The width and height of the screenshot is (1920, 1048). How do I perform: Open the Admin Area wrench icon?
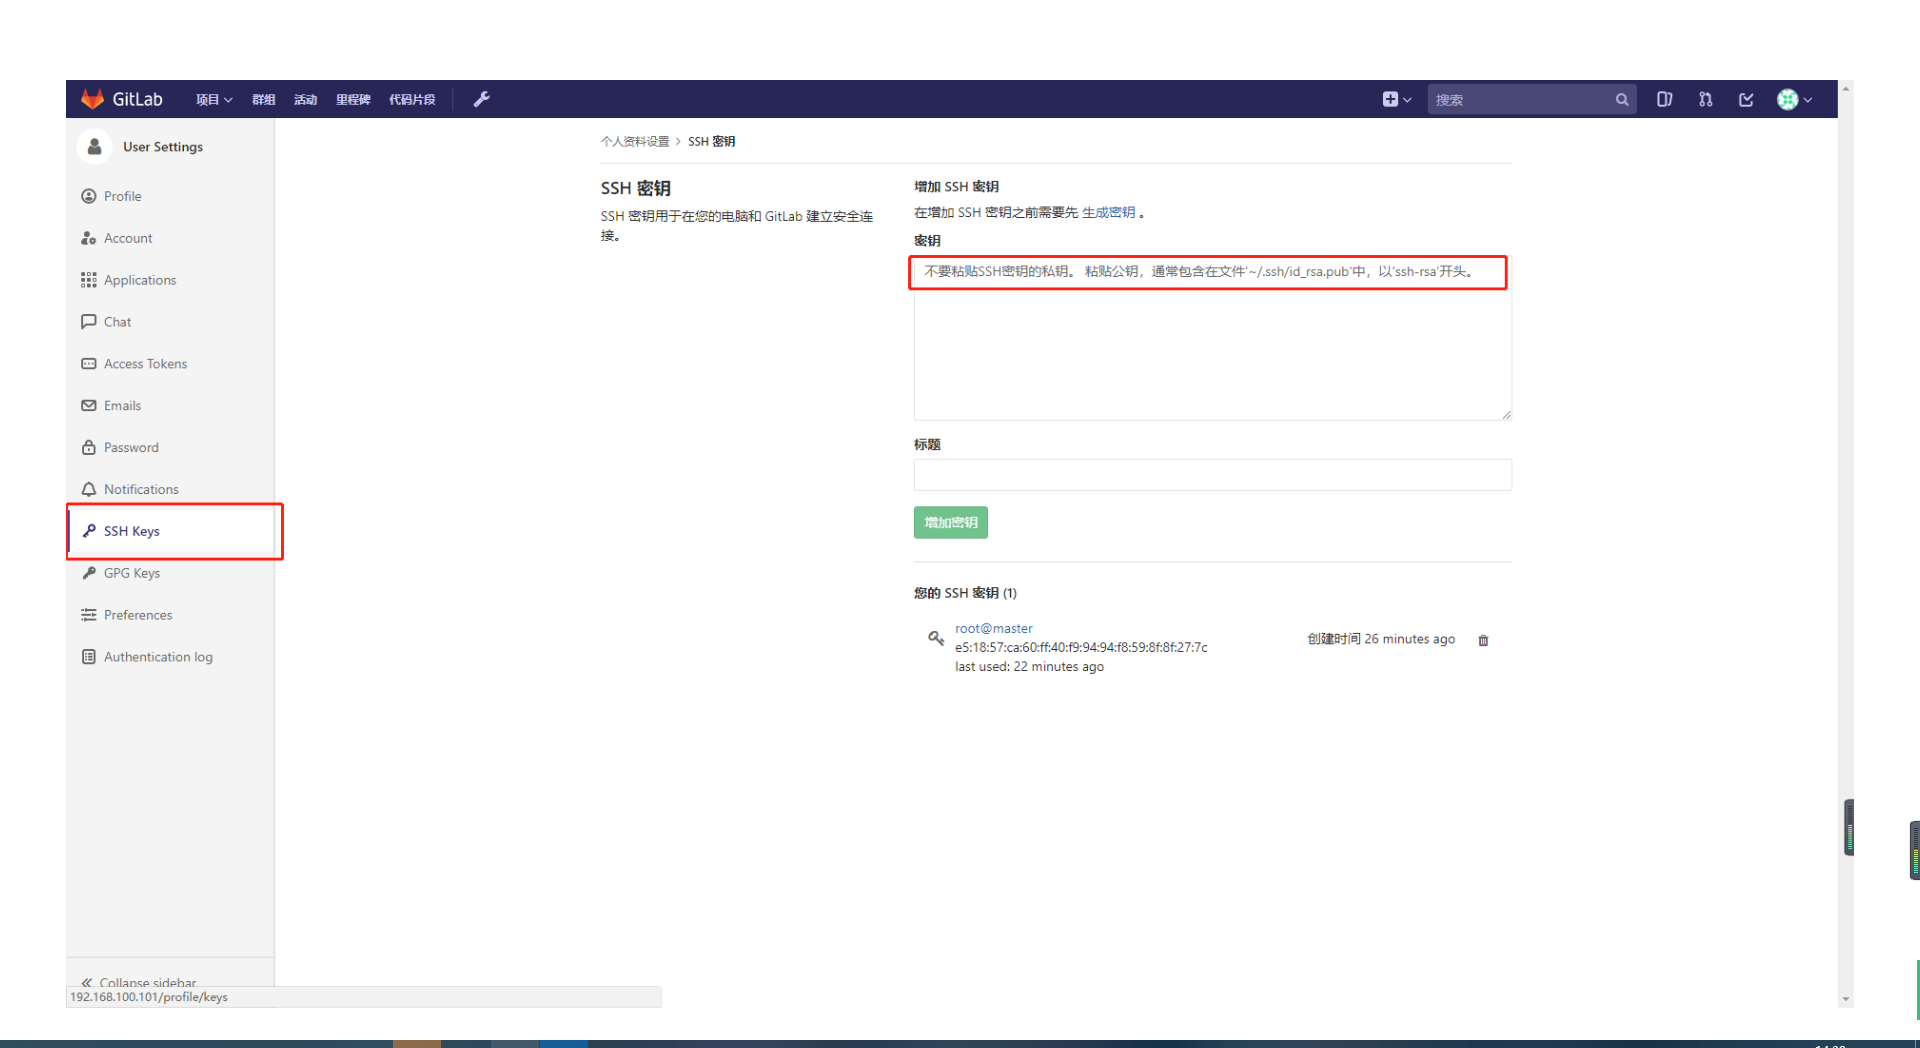click(x=481, y=99)
